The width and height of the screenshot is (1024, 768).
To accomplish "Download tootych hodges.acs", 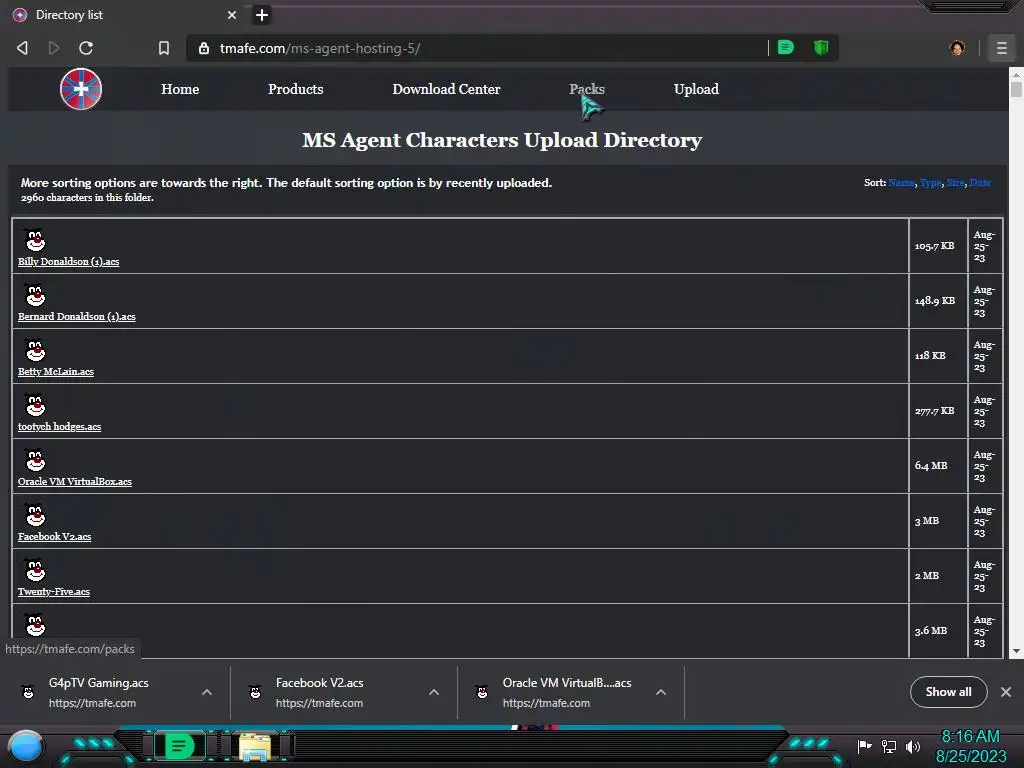I will [x=59, y=426].
